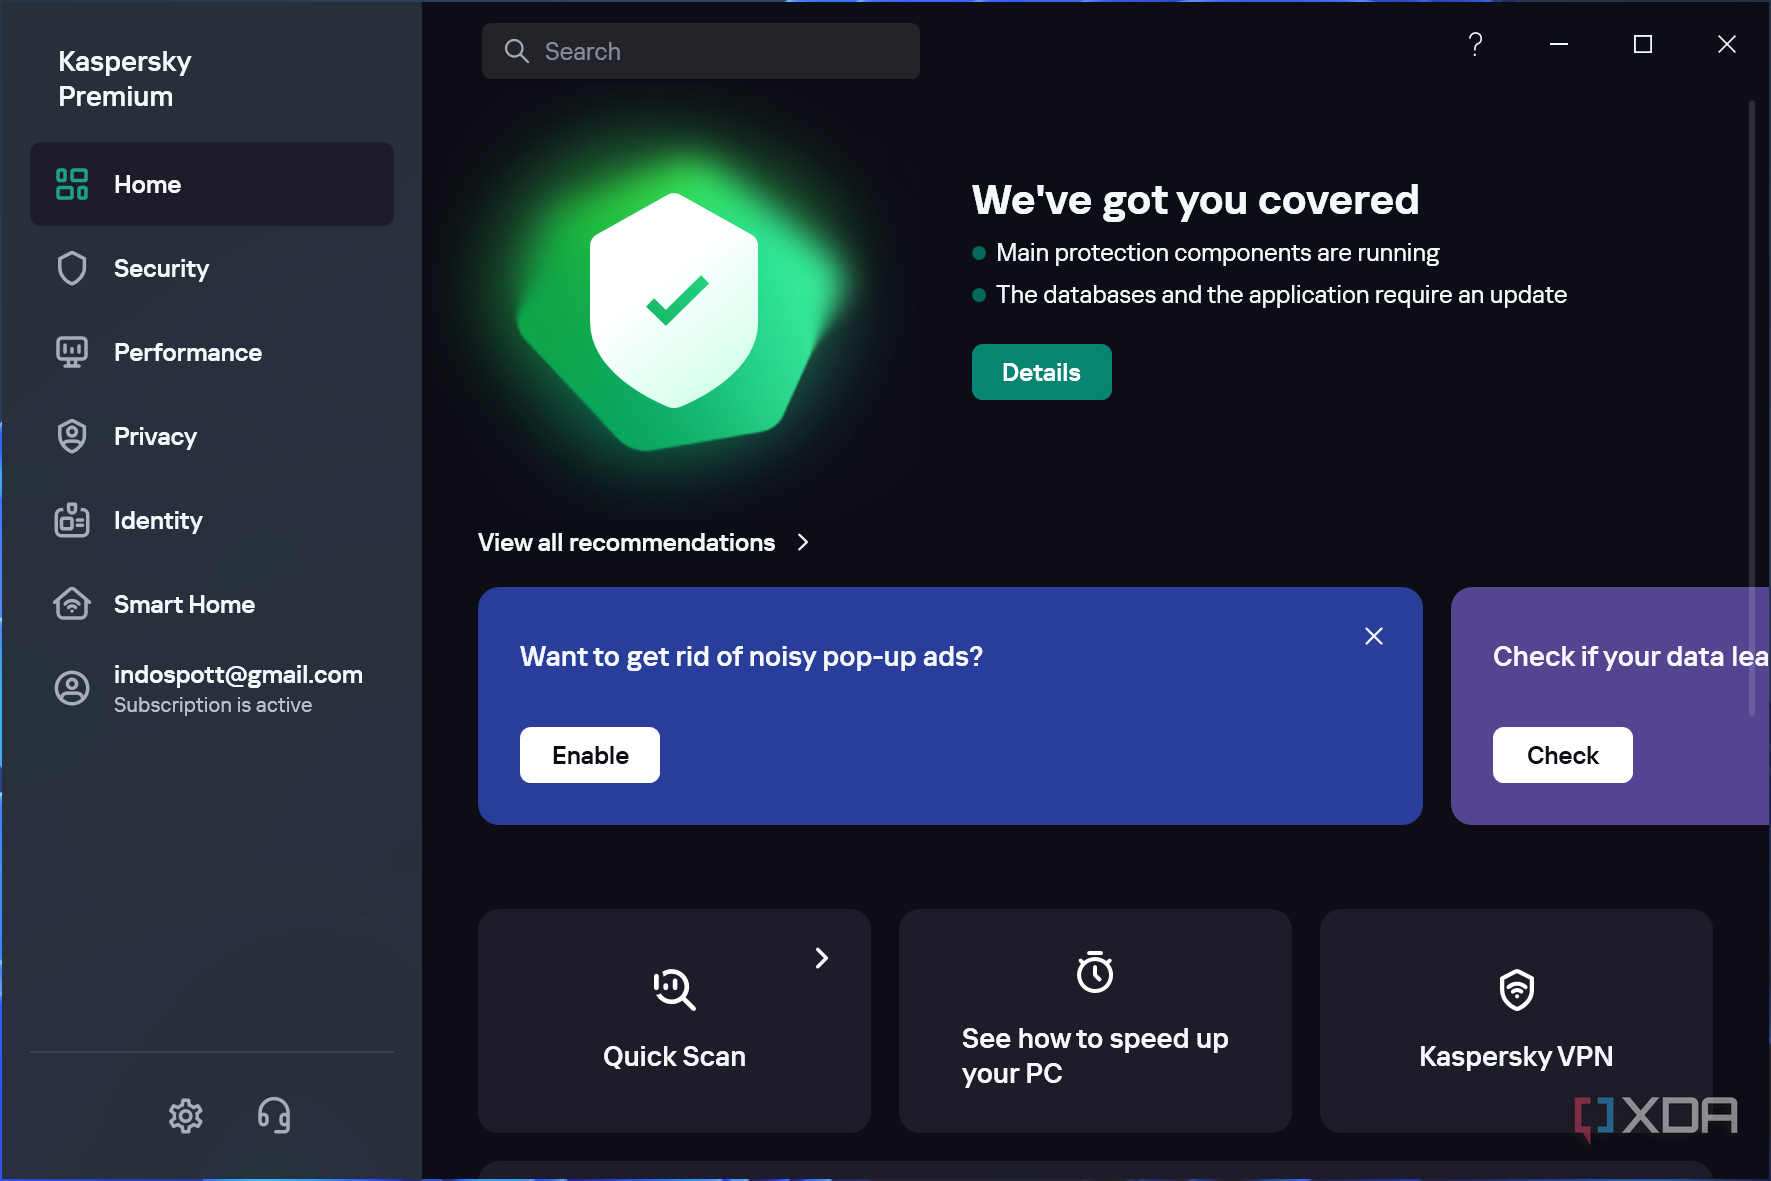Open the Privacy section
Viewport: 1771px width, 1181px height.
click(212, 436)
